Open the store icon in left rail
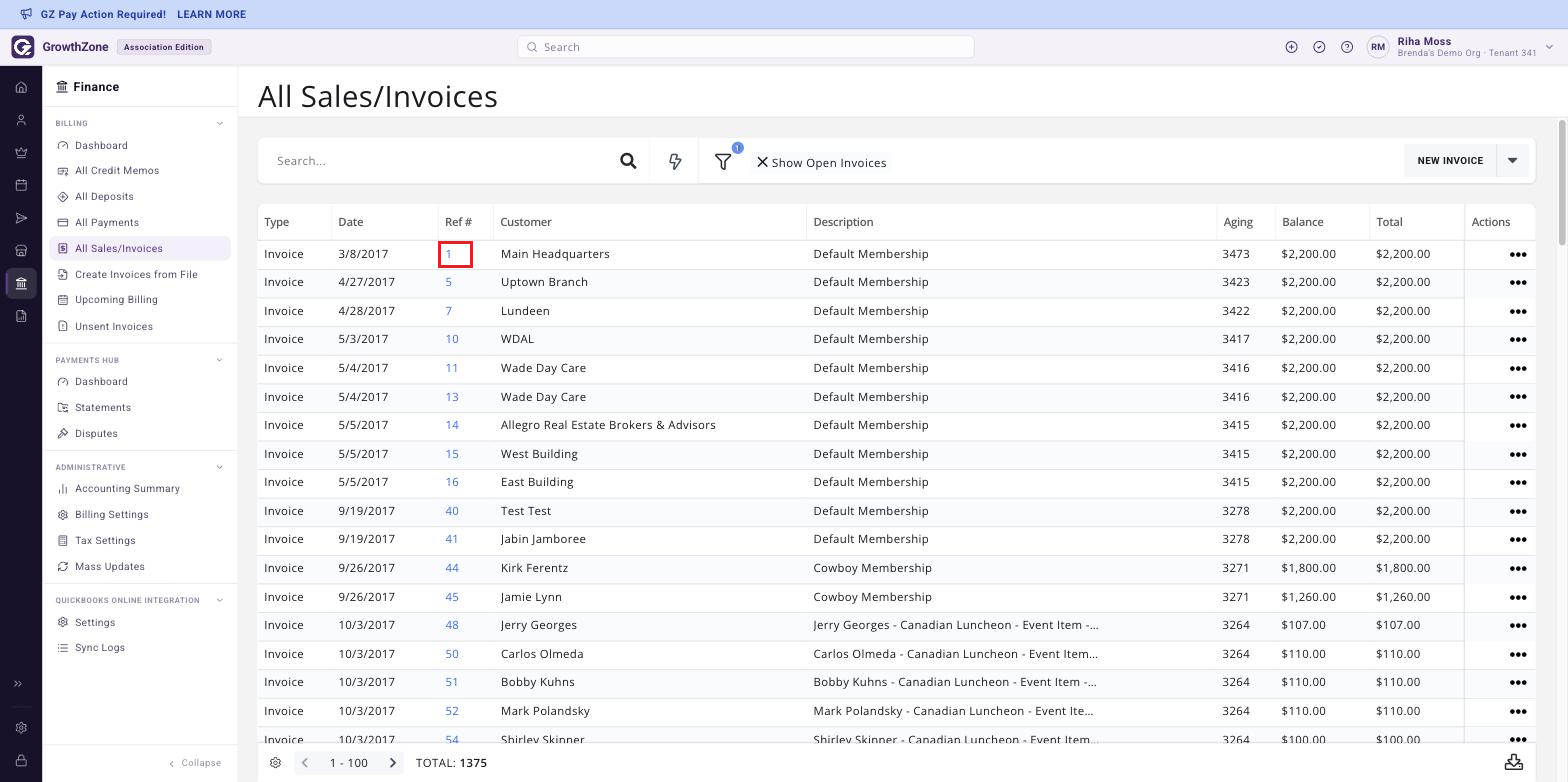The image size is (1568, 782). (x=21, y=250)
